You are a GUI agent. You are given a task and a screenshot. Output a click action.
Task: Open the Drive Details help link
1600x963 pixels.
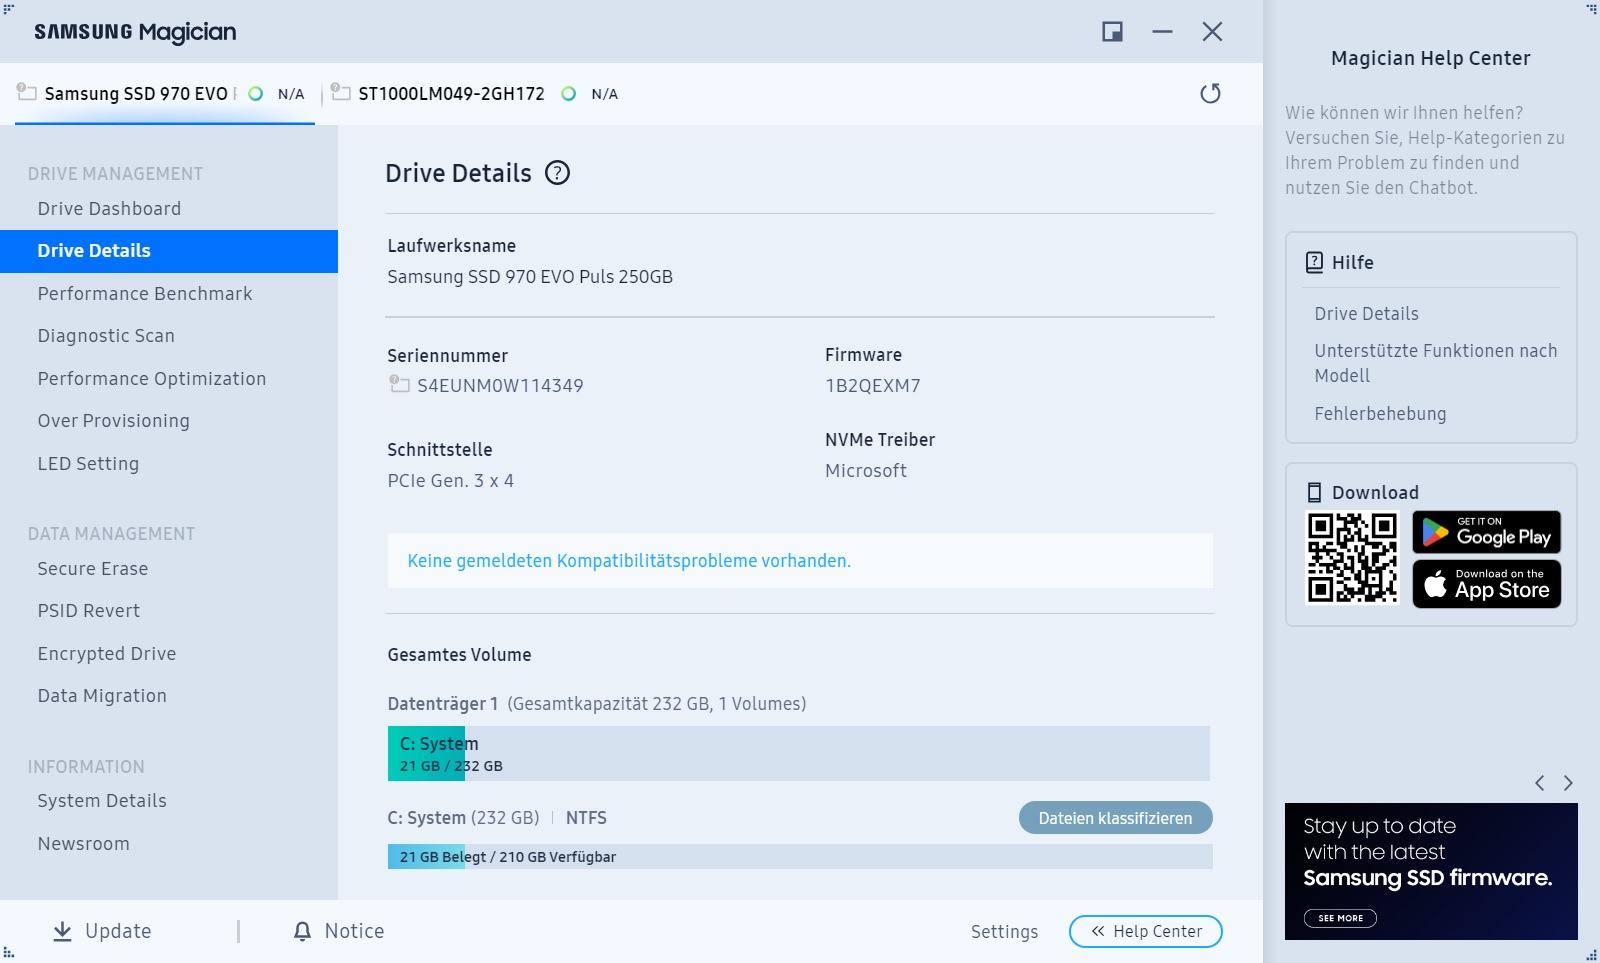[x=1366, y=313]
